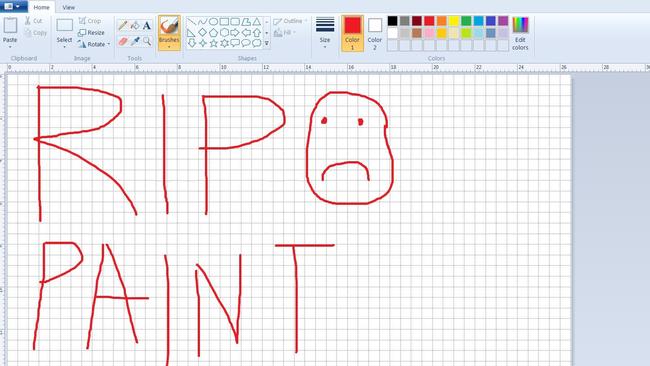Viewport: 650px width, 366px height.
Task: Open the Brushes dropdown arrow
Action: 169,47
